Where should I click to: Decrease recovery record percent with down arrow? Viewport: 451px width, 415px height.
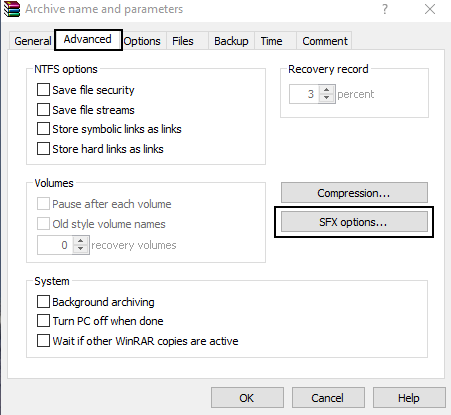pos(327,98)
